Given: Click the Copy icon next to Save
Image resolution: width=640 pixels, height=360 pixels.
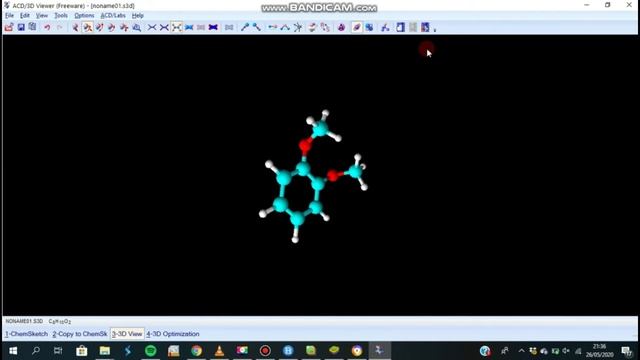Looking at the screenshot, I should point(32,27).
